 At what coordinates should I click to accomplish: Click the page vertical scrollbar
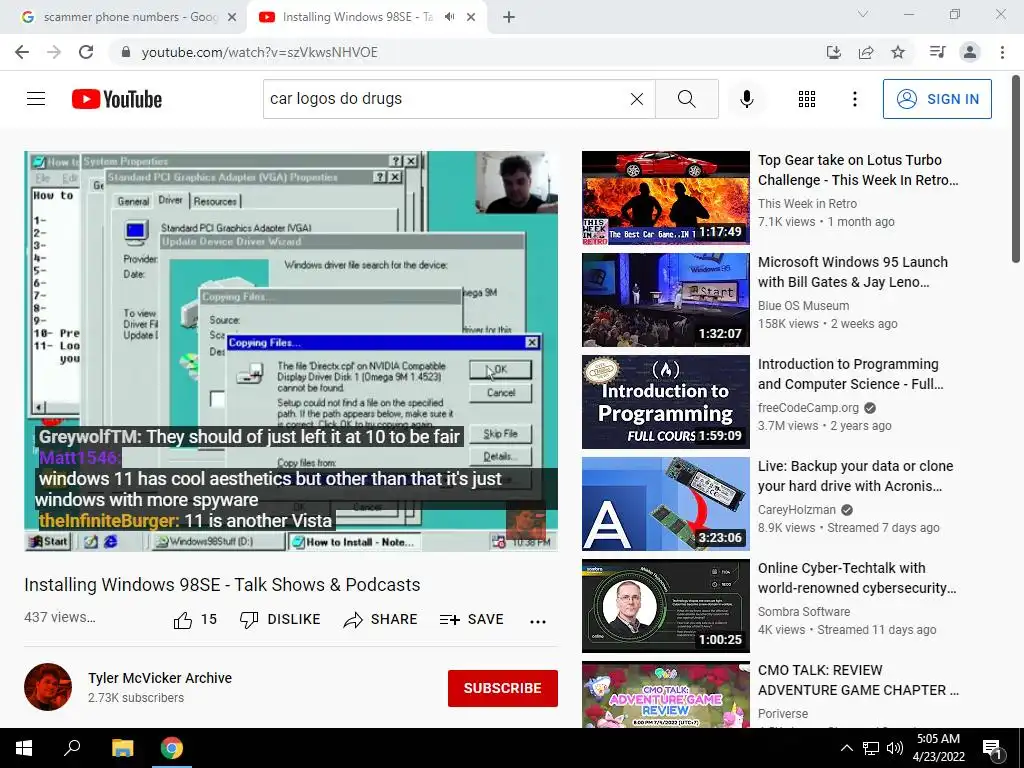point(1016,168)
